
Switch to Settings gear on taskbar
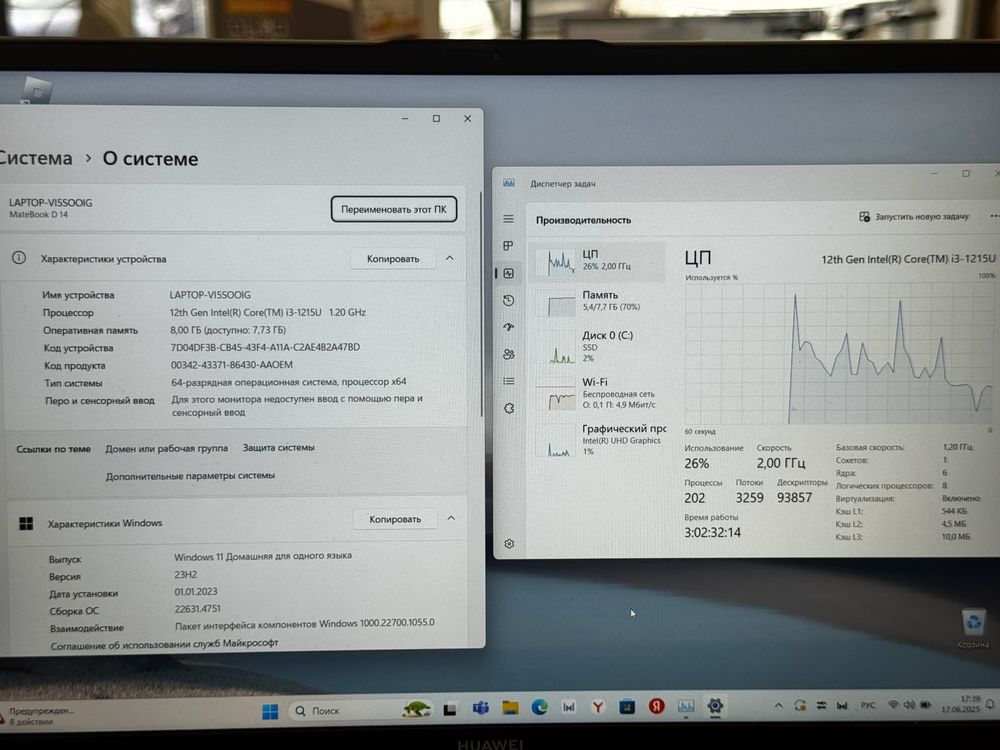715,706
